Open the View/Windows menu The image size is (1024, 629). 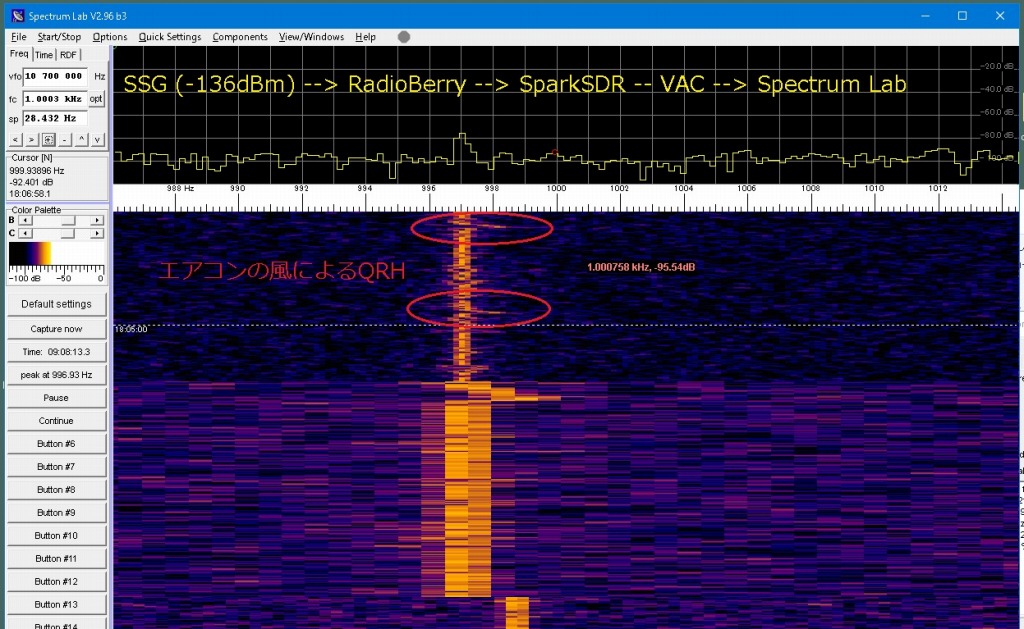coord(311,37)
